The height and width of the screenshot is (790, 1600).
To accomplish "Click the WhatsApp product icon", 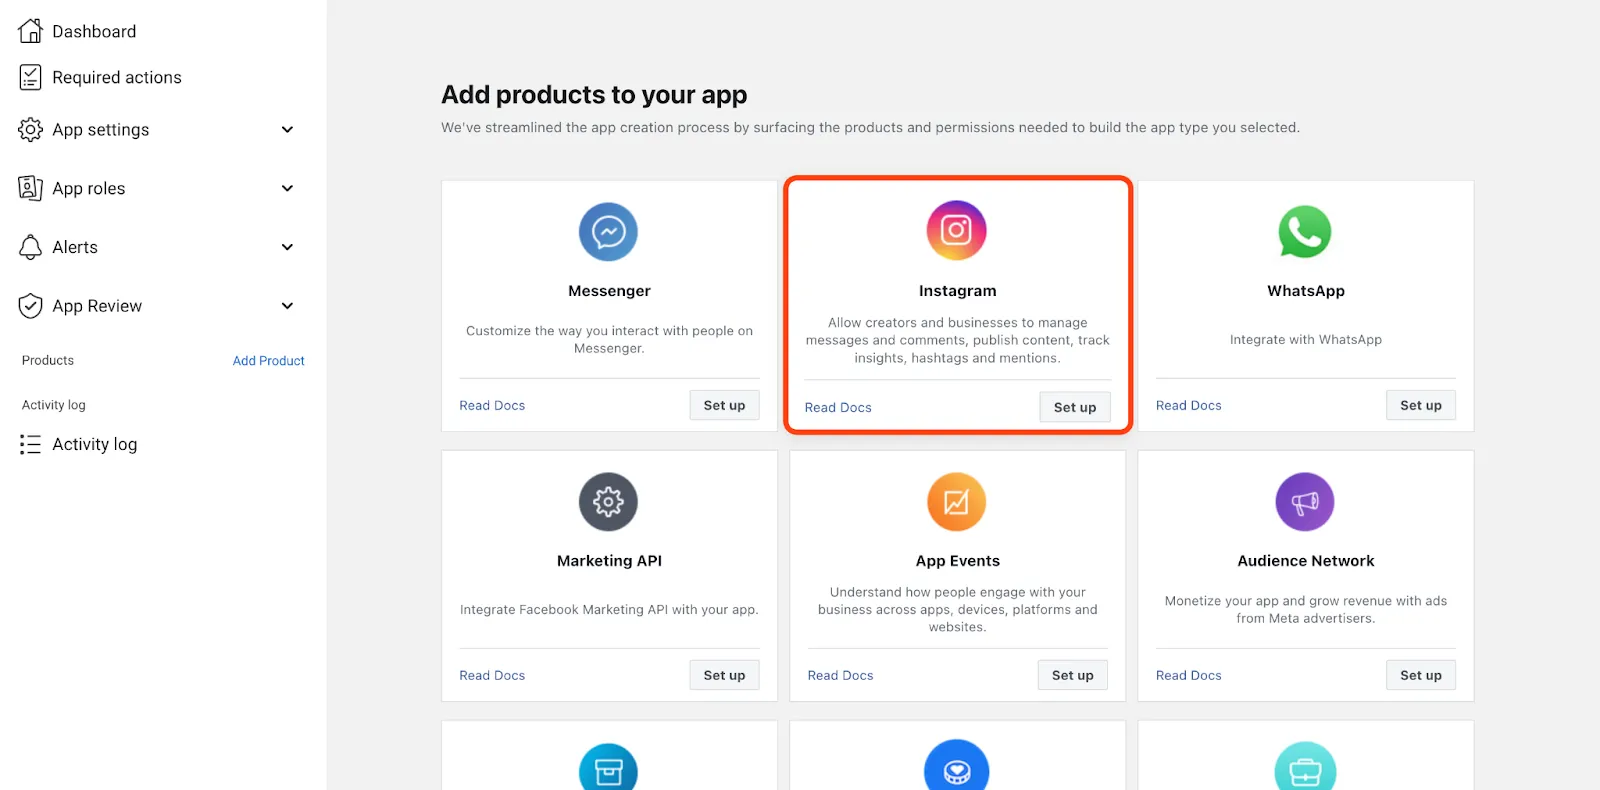I will [x=1305, y=232].
